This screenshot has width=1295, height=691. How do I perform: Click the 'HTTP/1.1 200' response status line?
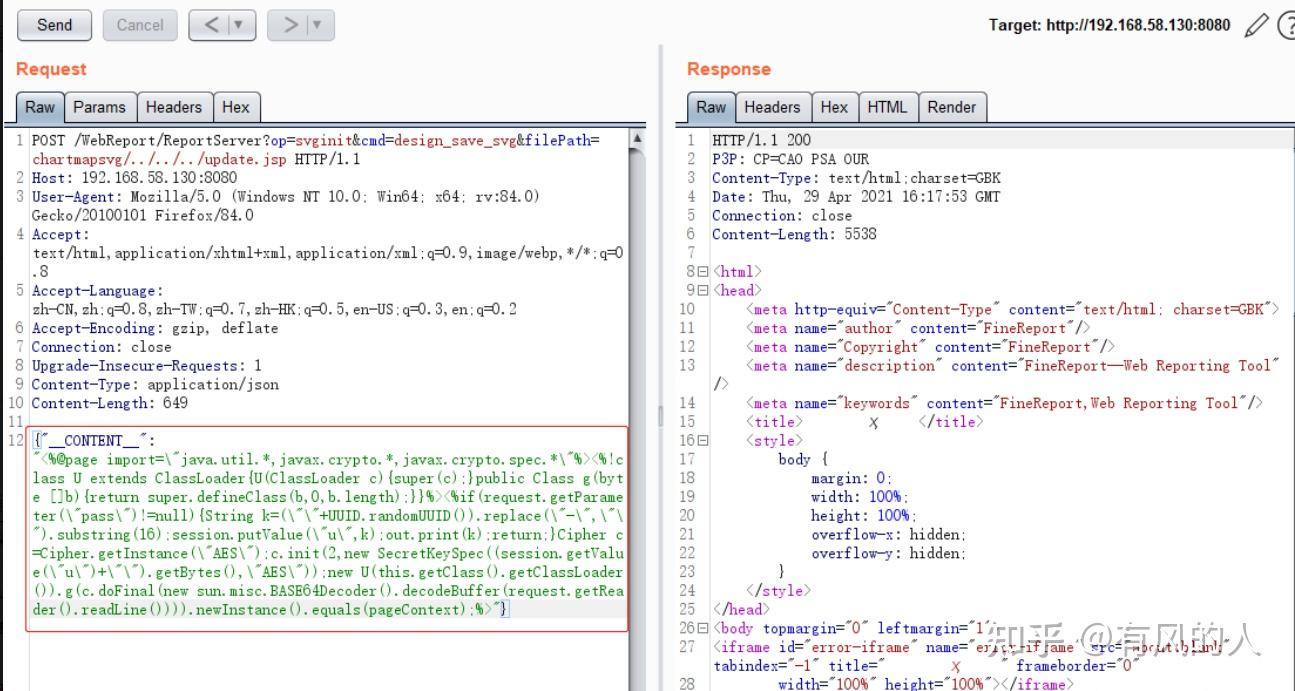point(762,140)
